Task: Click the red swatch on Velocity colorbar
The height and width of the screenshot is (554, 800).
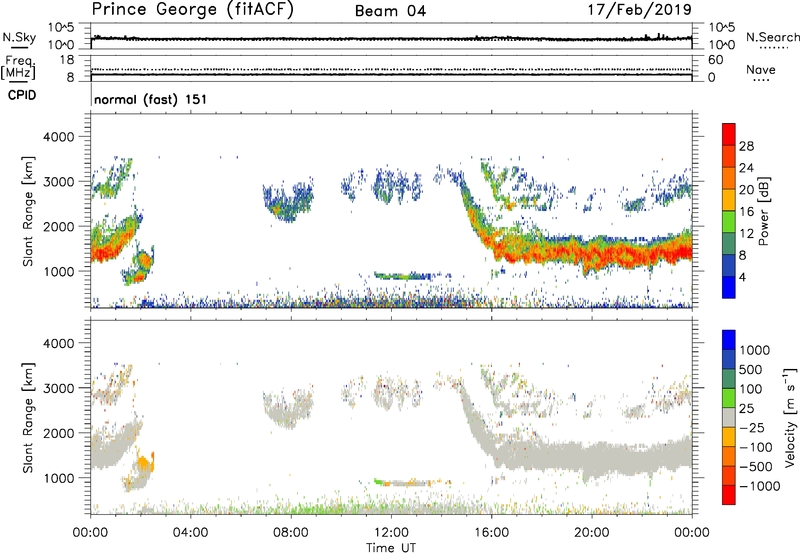Action: [x=729, y=495]
